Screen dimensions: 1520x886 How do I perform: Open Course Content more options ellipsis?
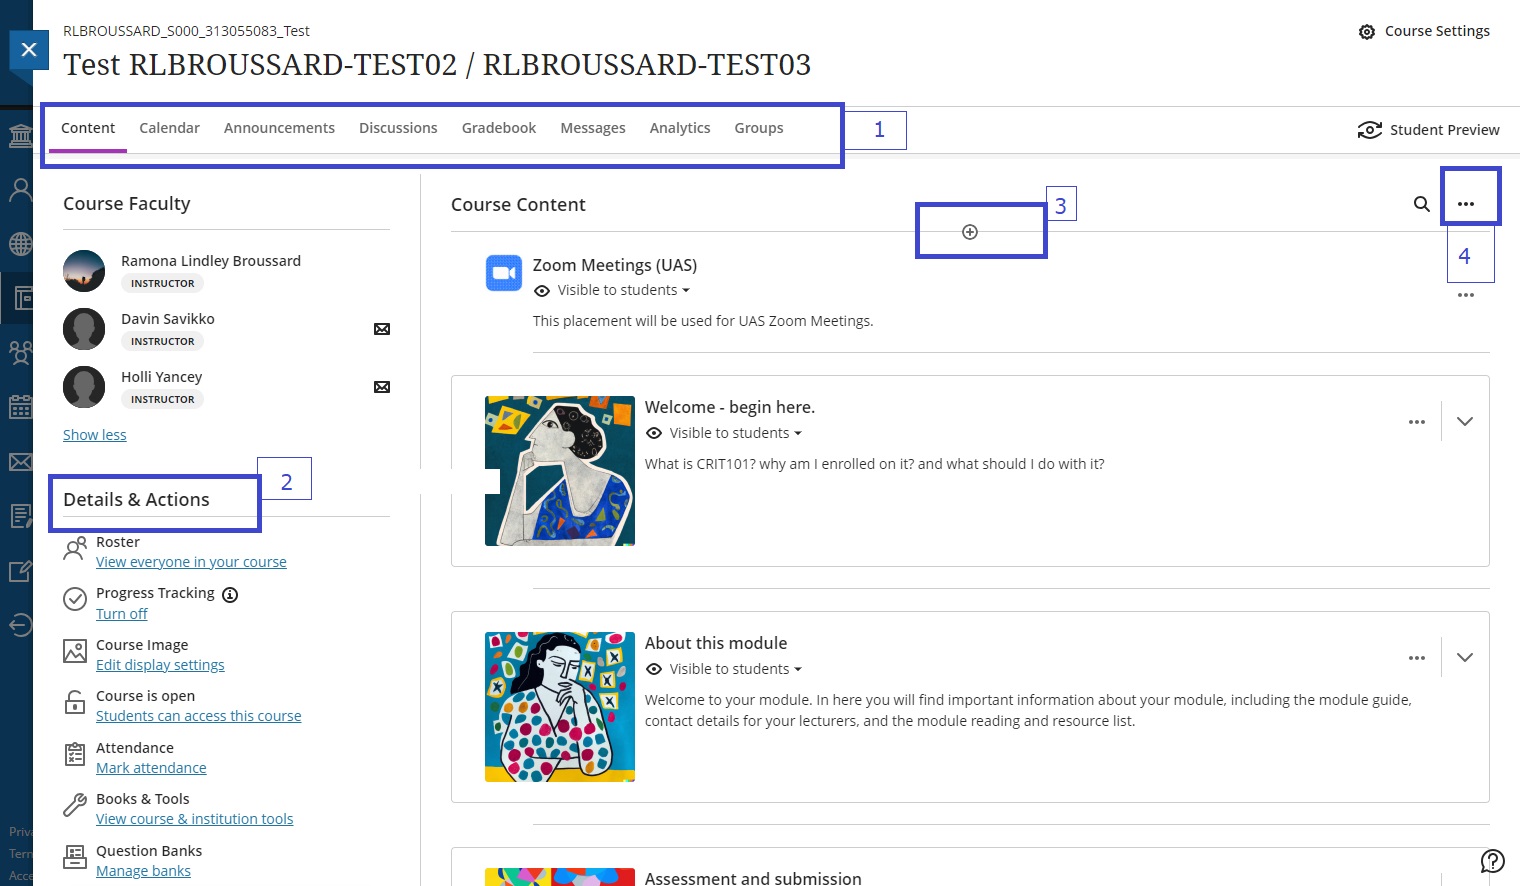(1466, 204)
